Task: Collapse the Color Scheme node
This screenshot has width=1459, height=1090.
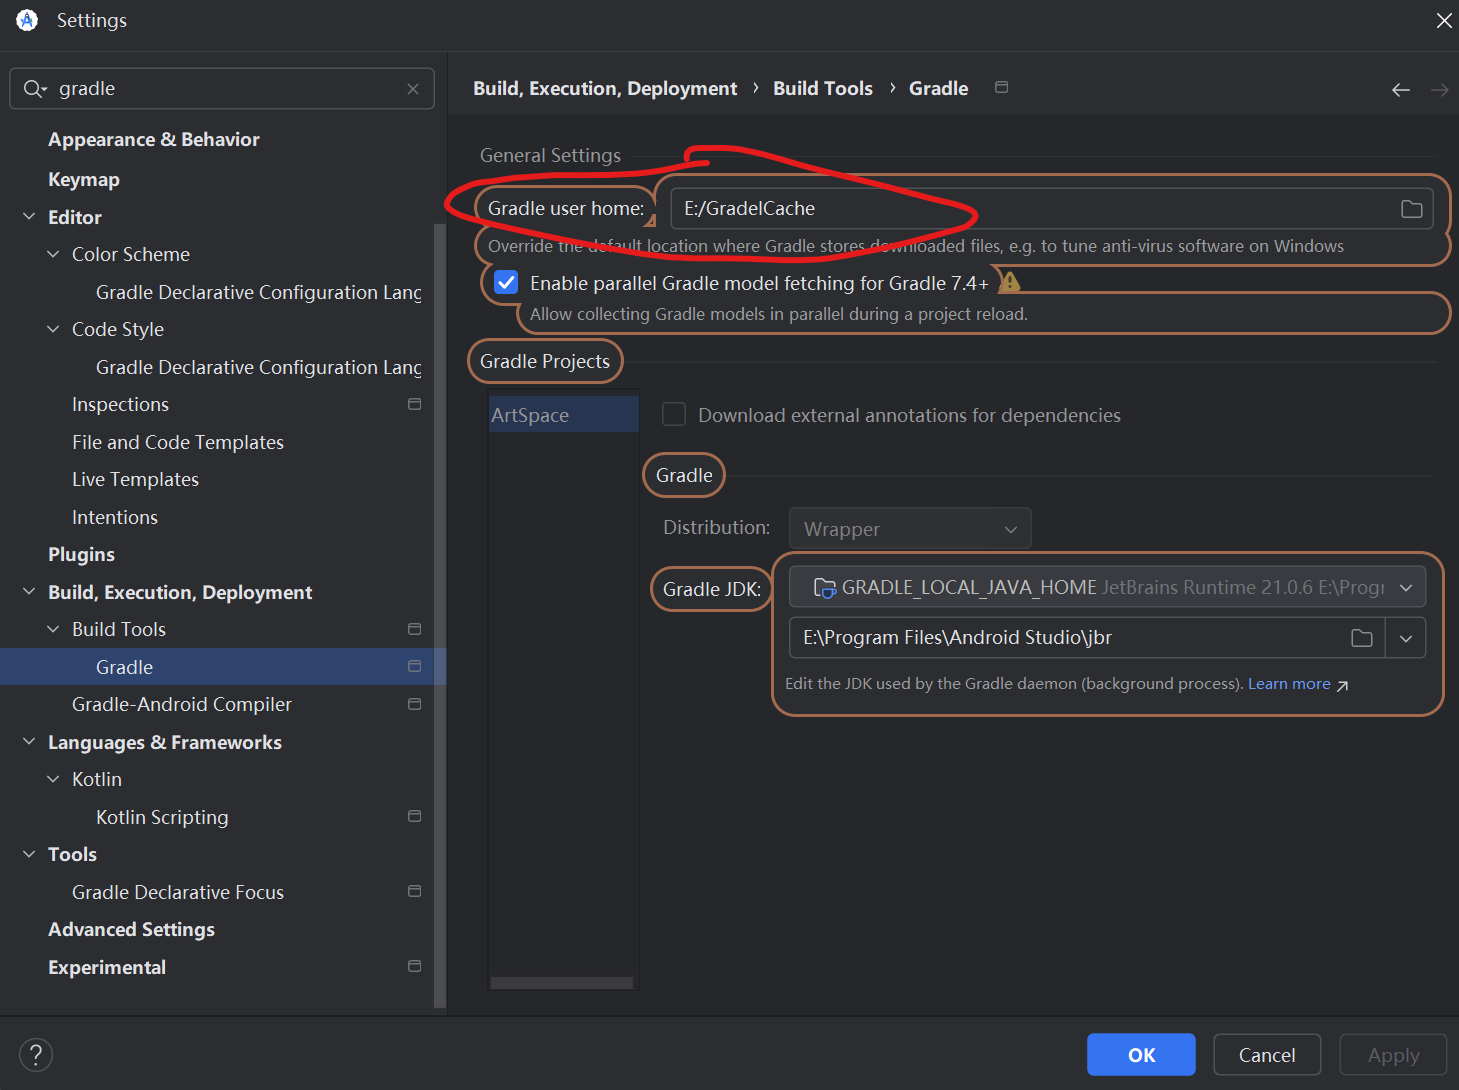Action: 53,254
